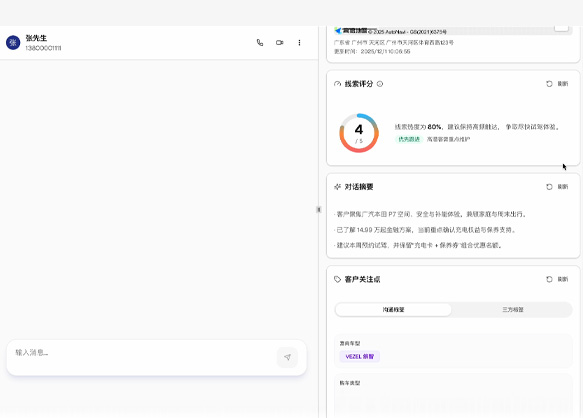The height and width of the screenshot is (418, 583).
Task: Click the gauge icon beside 线索评分 title
Action: pos(338,84)
